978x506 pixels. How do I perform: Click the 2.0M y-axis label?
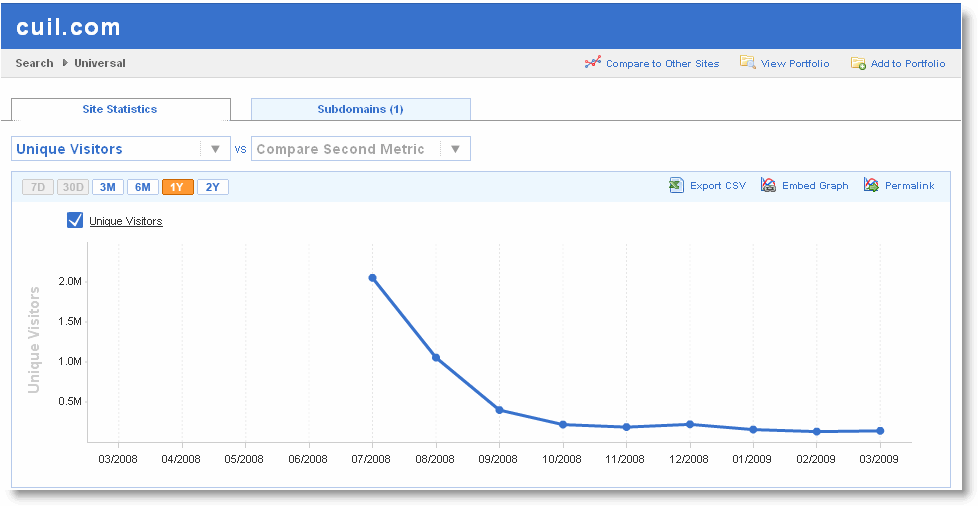(70, 281)
